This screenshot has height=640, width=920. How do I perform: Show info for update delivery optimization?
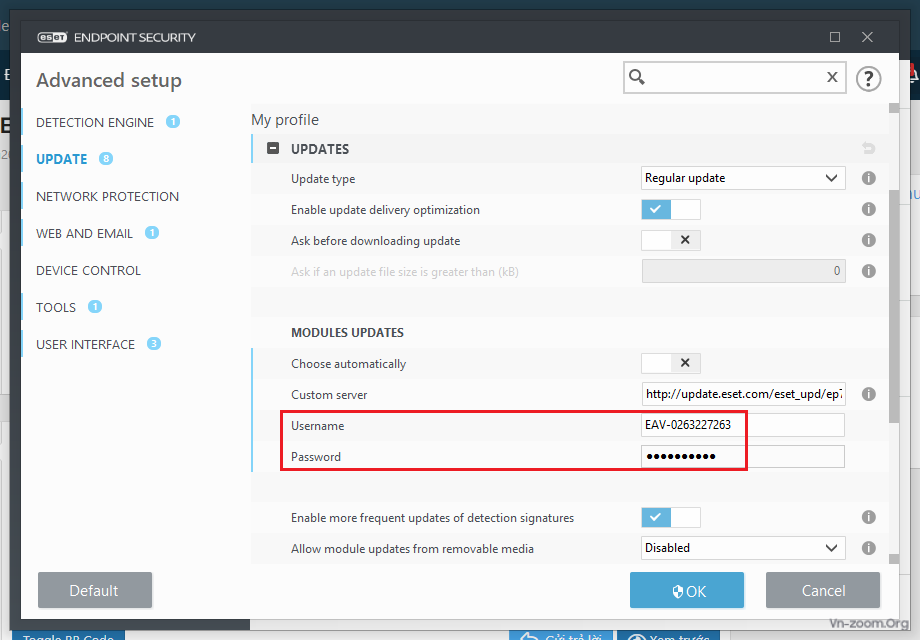point(868,209)
